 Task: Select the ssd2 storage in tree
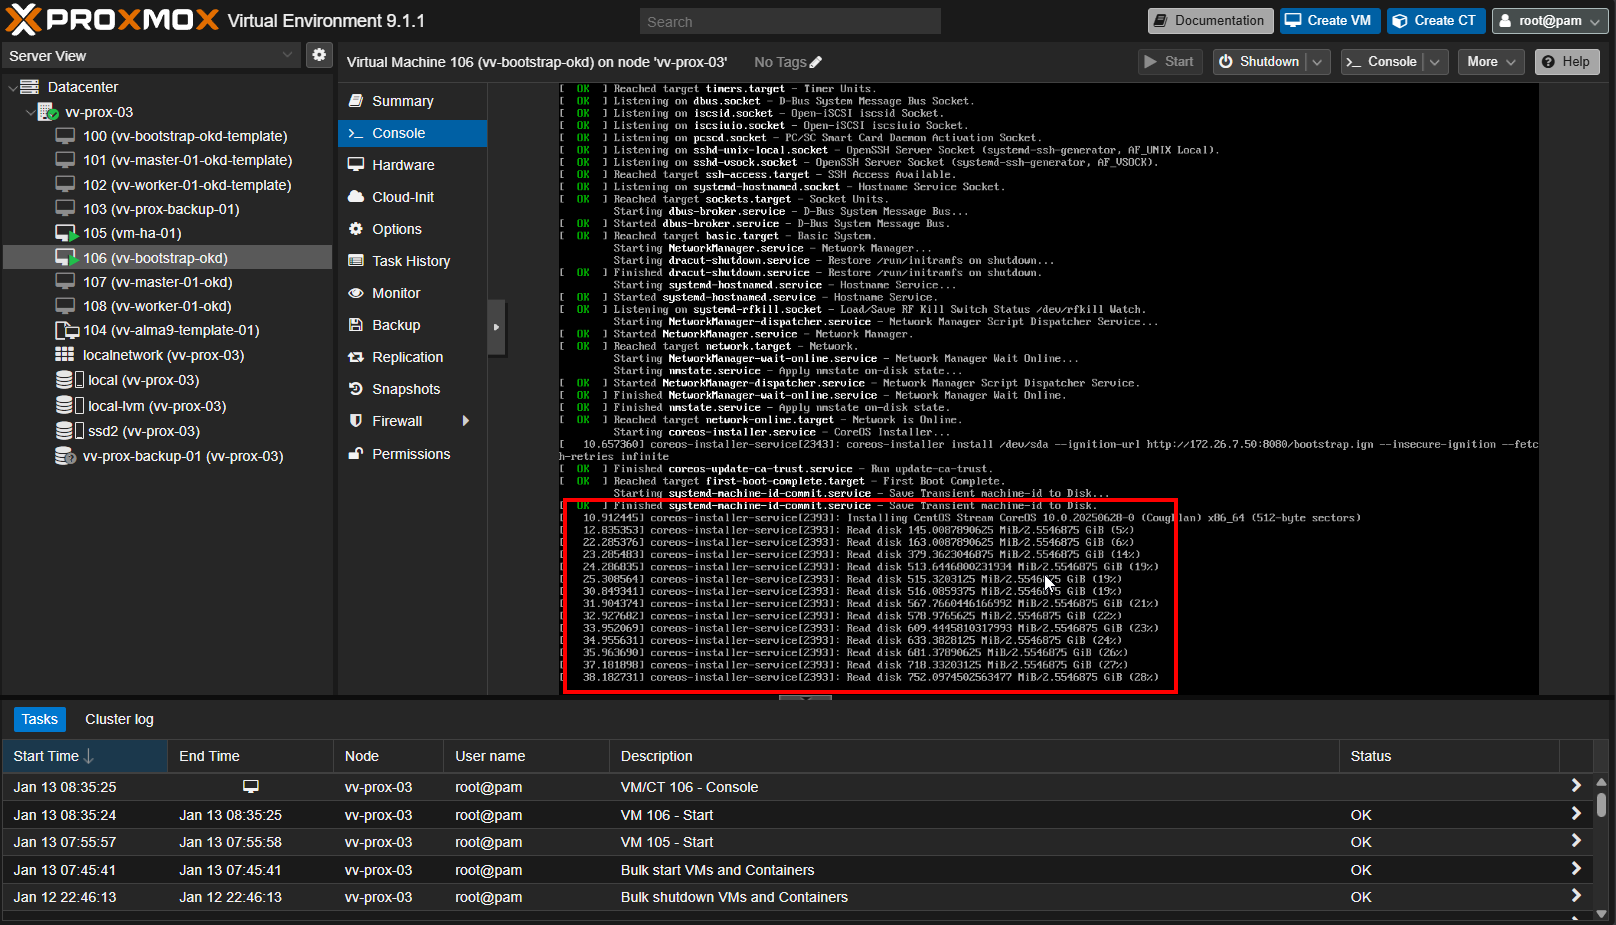point(143,431)
